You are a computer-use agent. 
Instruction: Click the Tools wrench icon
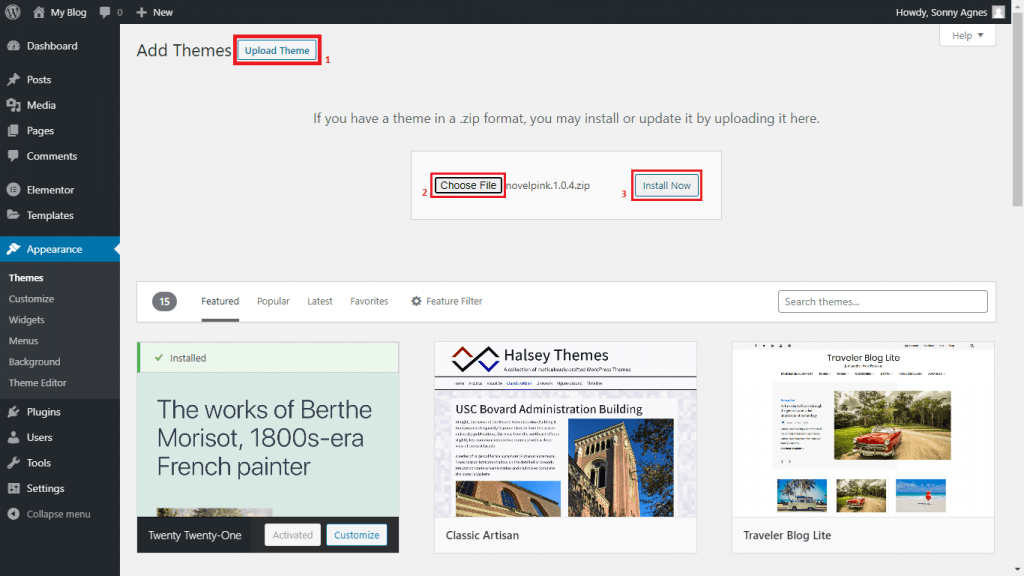(13, 463)
